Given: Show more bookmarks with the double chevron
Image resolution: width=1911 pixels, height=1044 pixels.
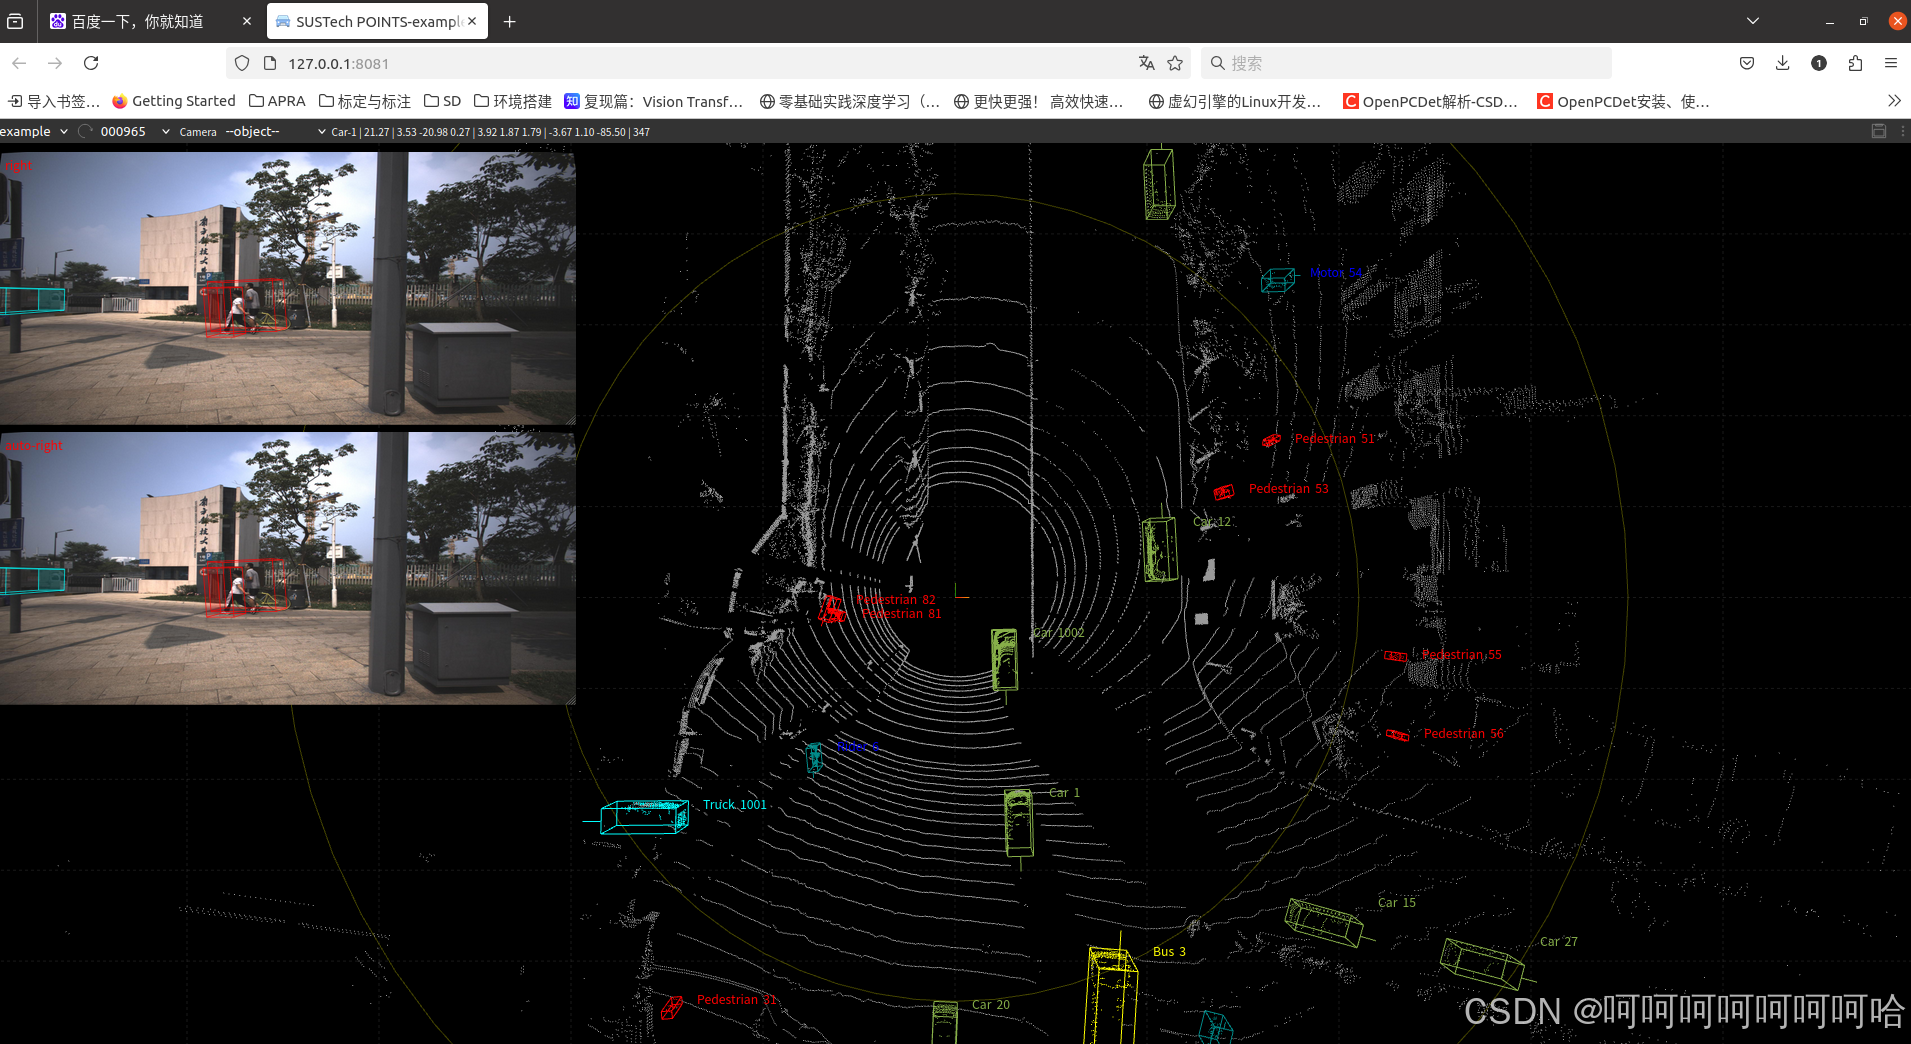Looking at the screenshot, I should (x=1894, y=101).
